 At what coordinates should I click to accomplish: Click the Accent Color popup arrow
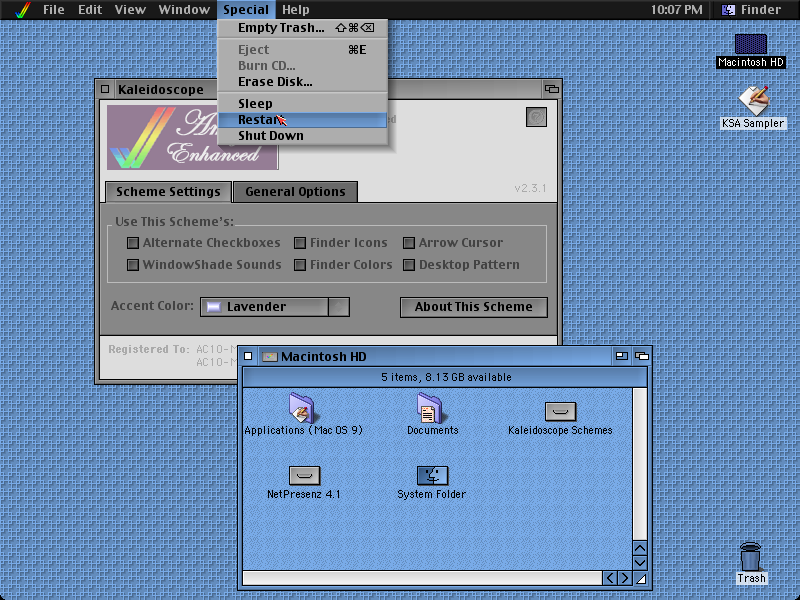click(x=339, y=307)
